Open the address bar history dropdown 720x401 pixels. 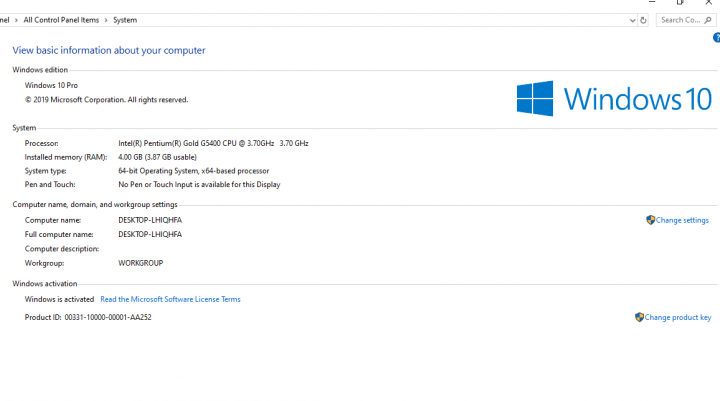tap(632, 20)
